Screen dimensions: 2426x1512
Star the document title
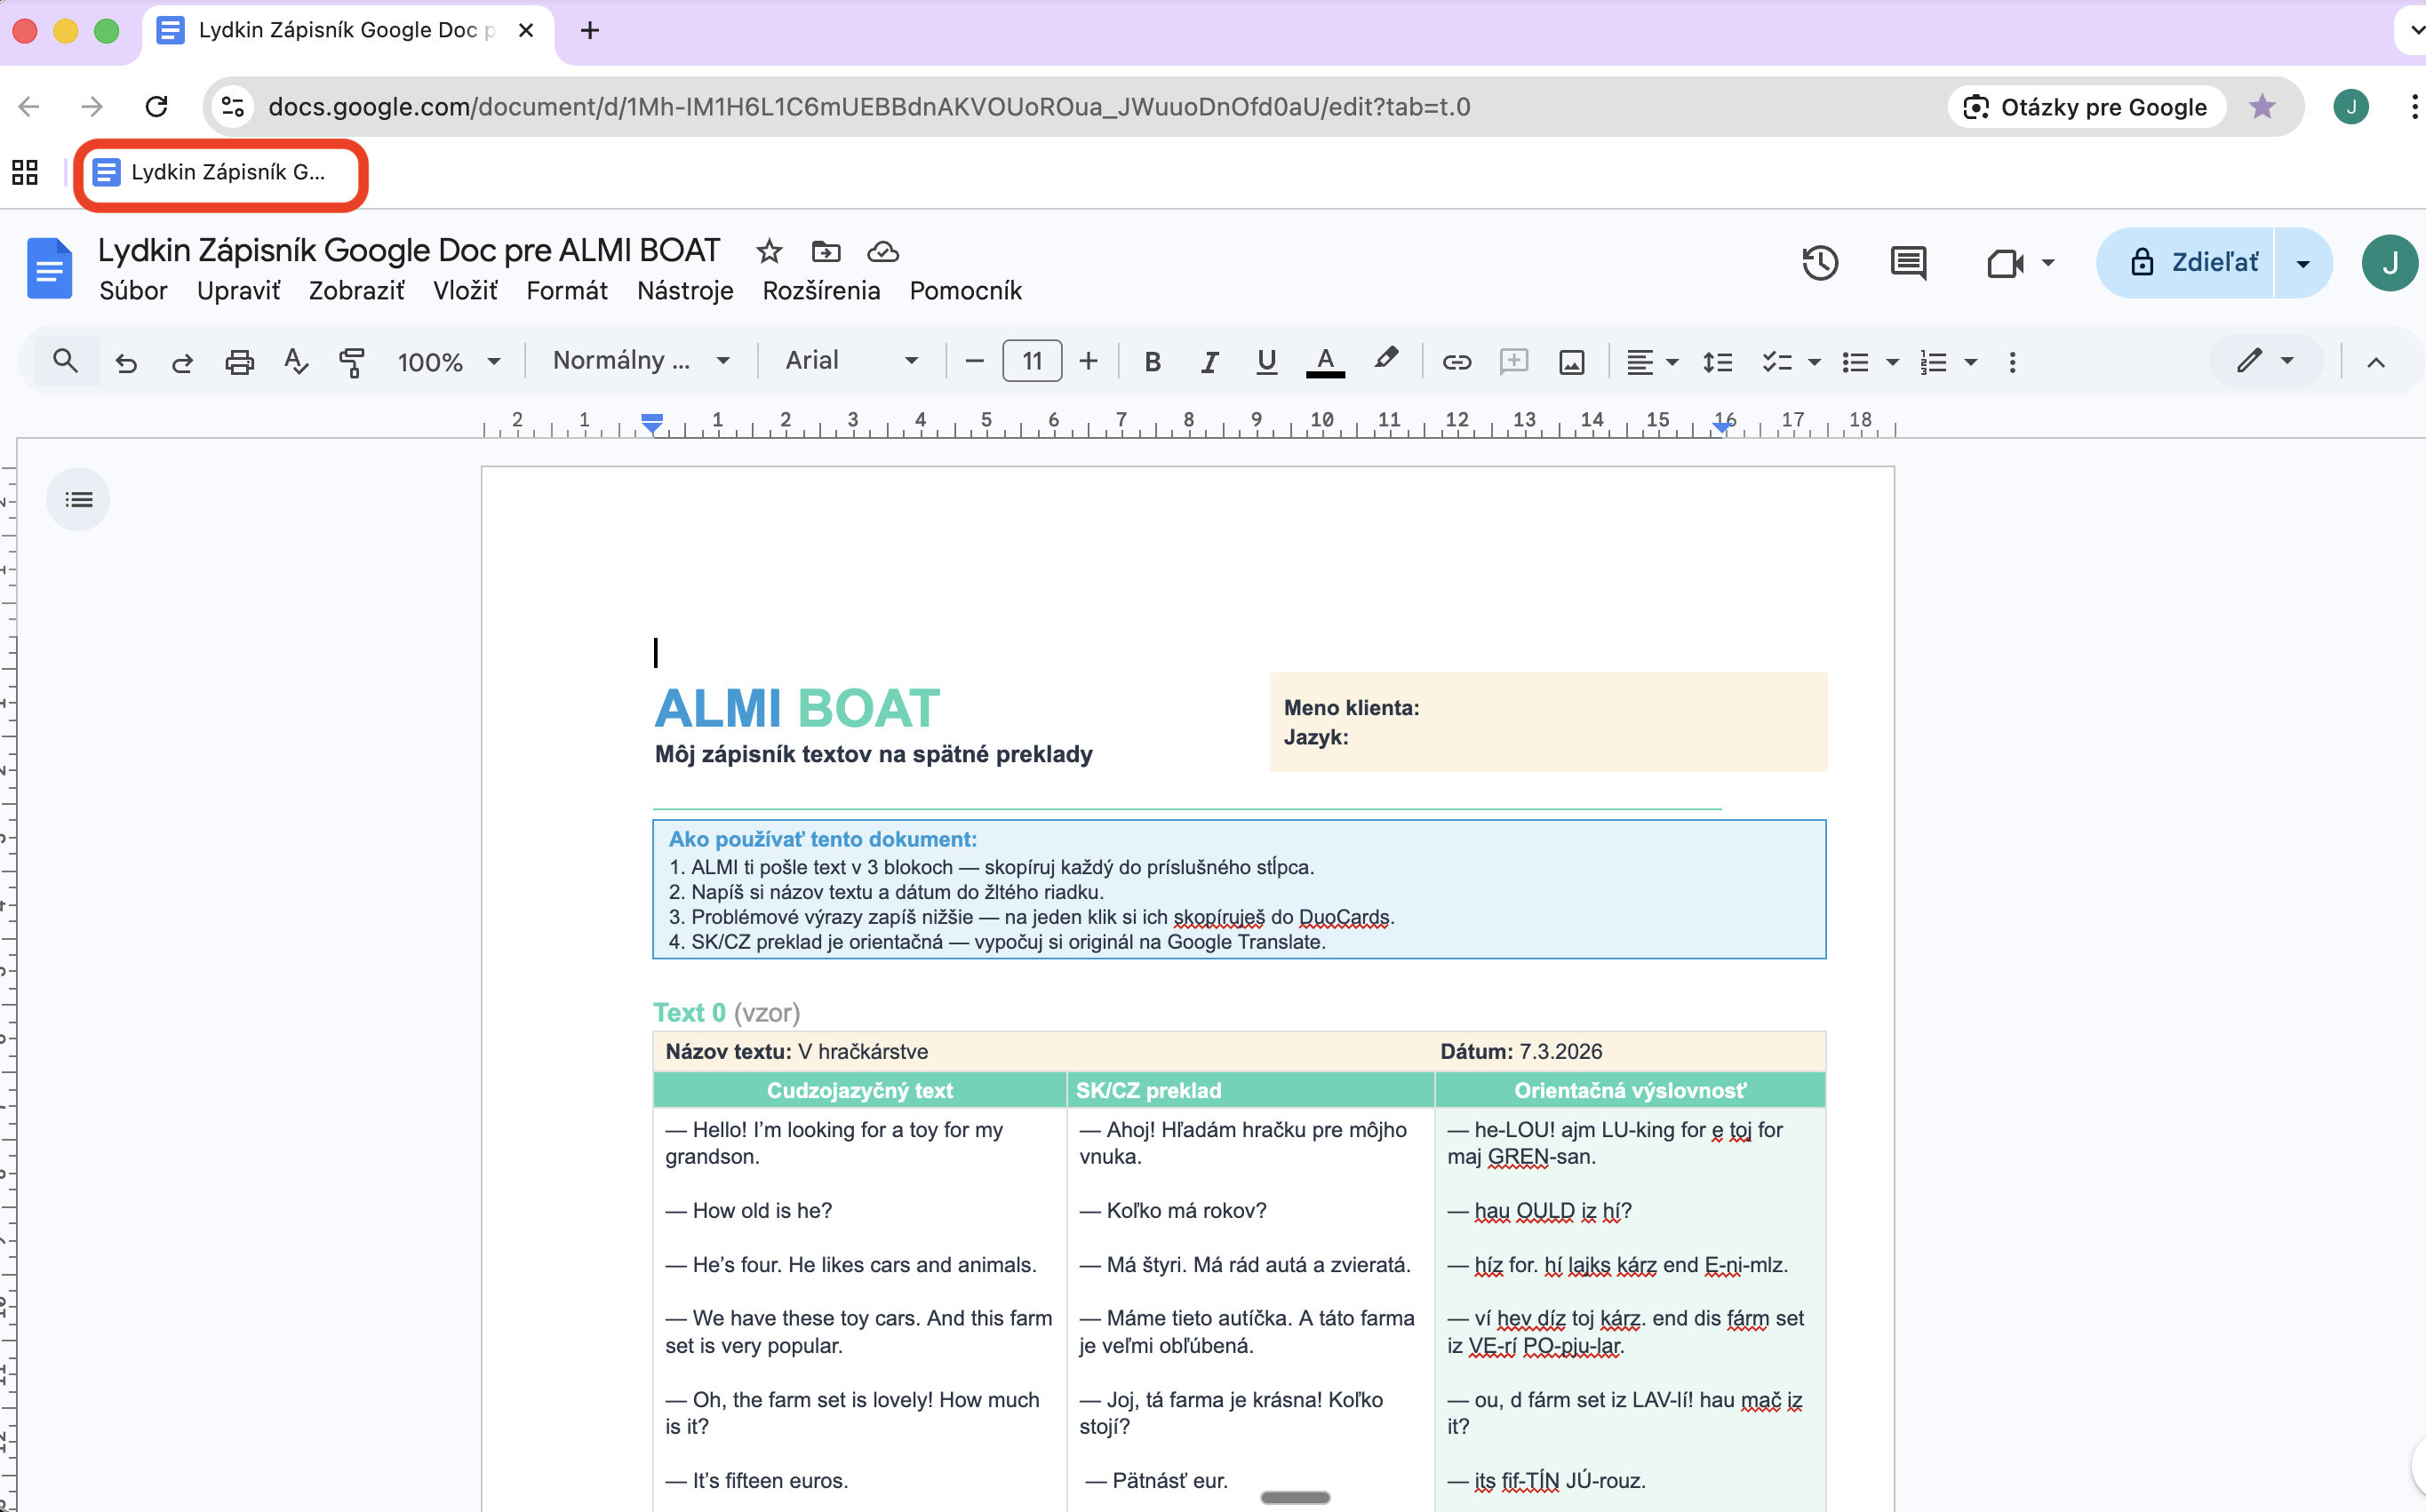(x=768, y=251)
